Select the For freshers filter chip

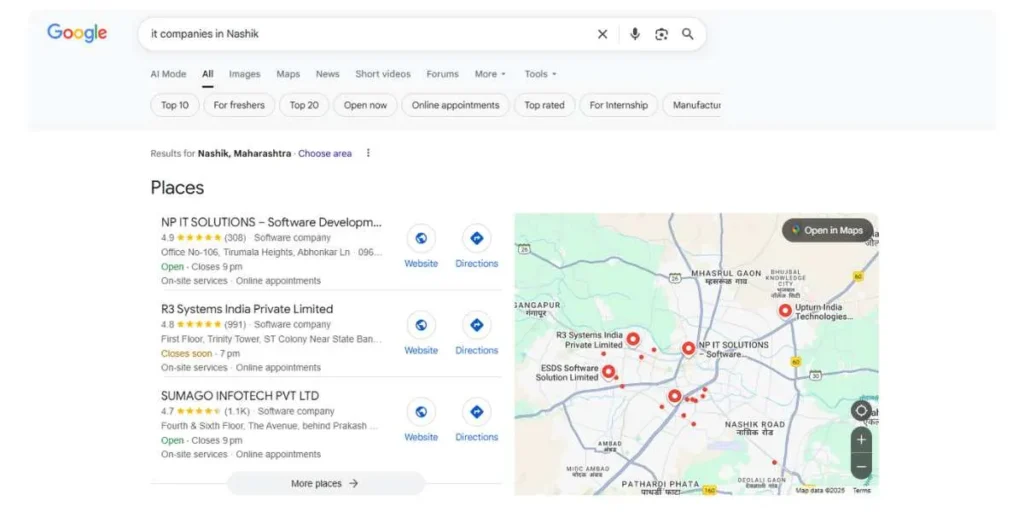[239, 105]
